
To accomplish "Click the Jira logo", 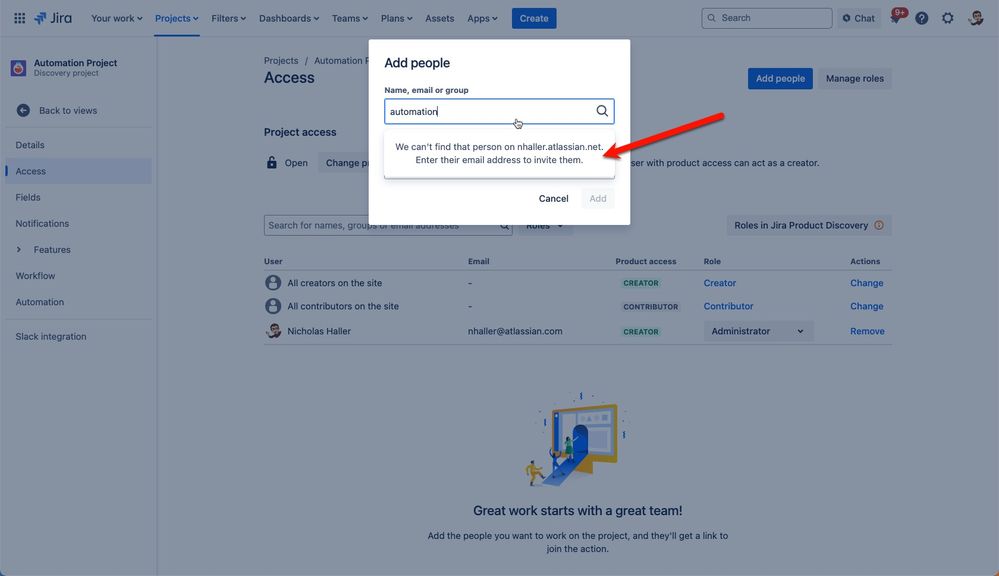I will coord(53,18).
